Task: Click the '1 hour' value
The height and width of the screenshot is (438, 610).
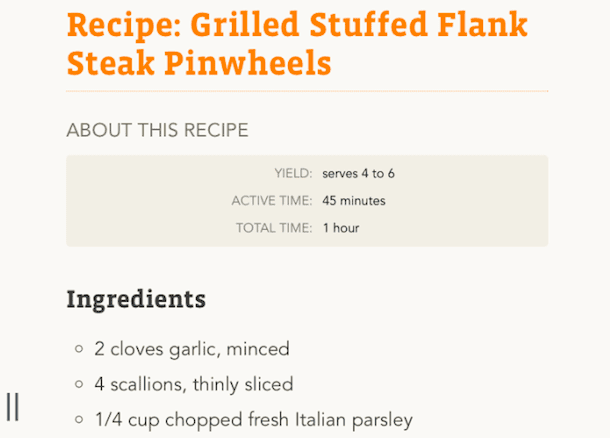Action: tap(340, 228)
